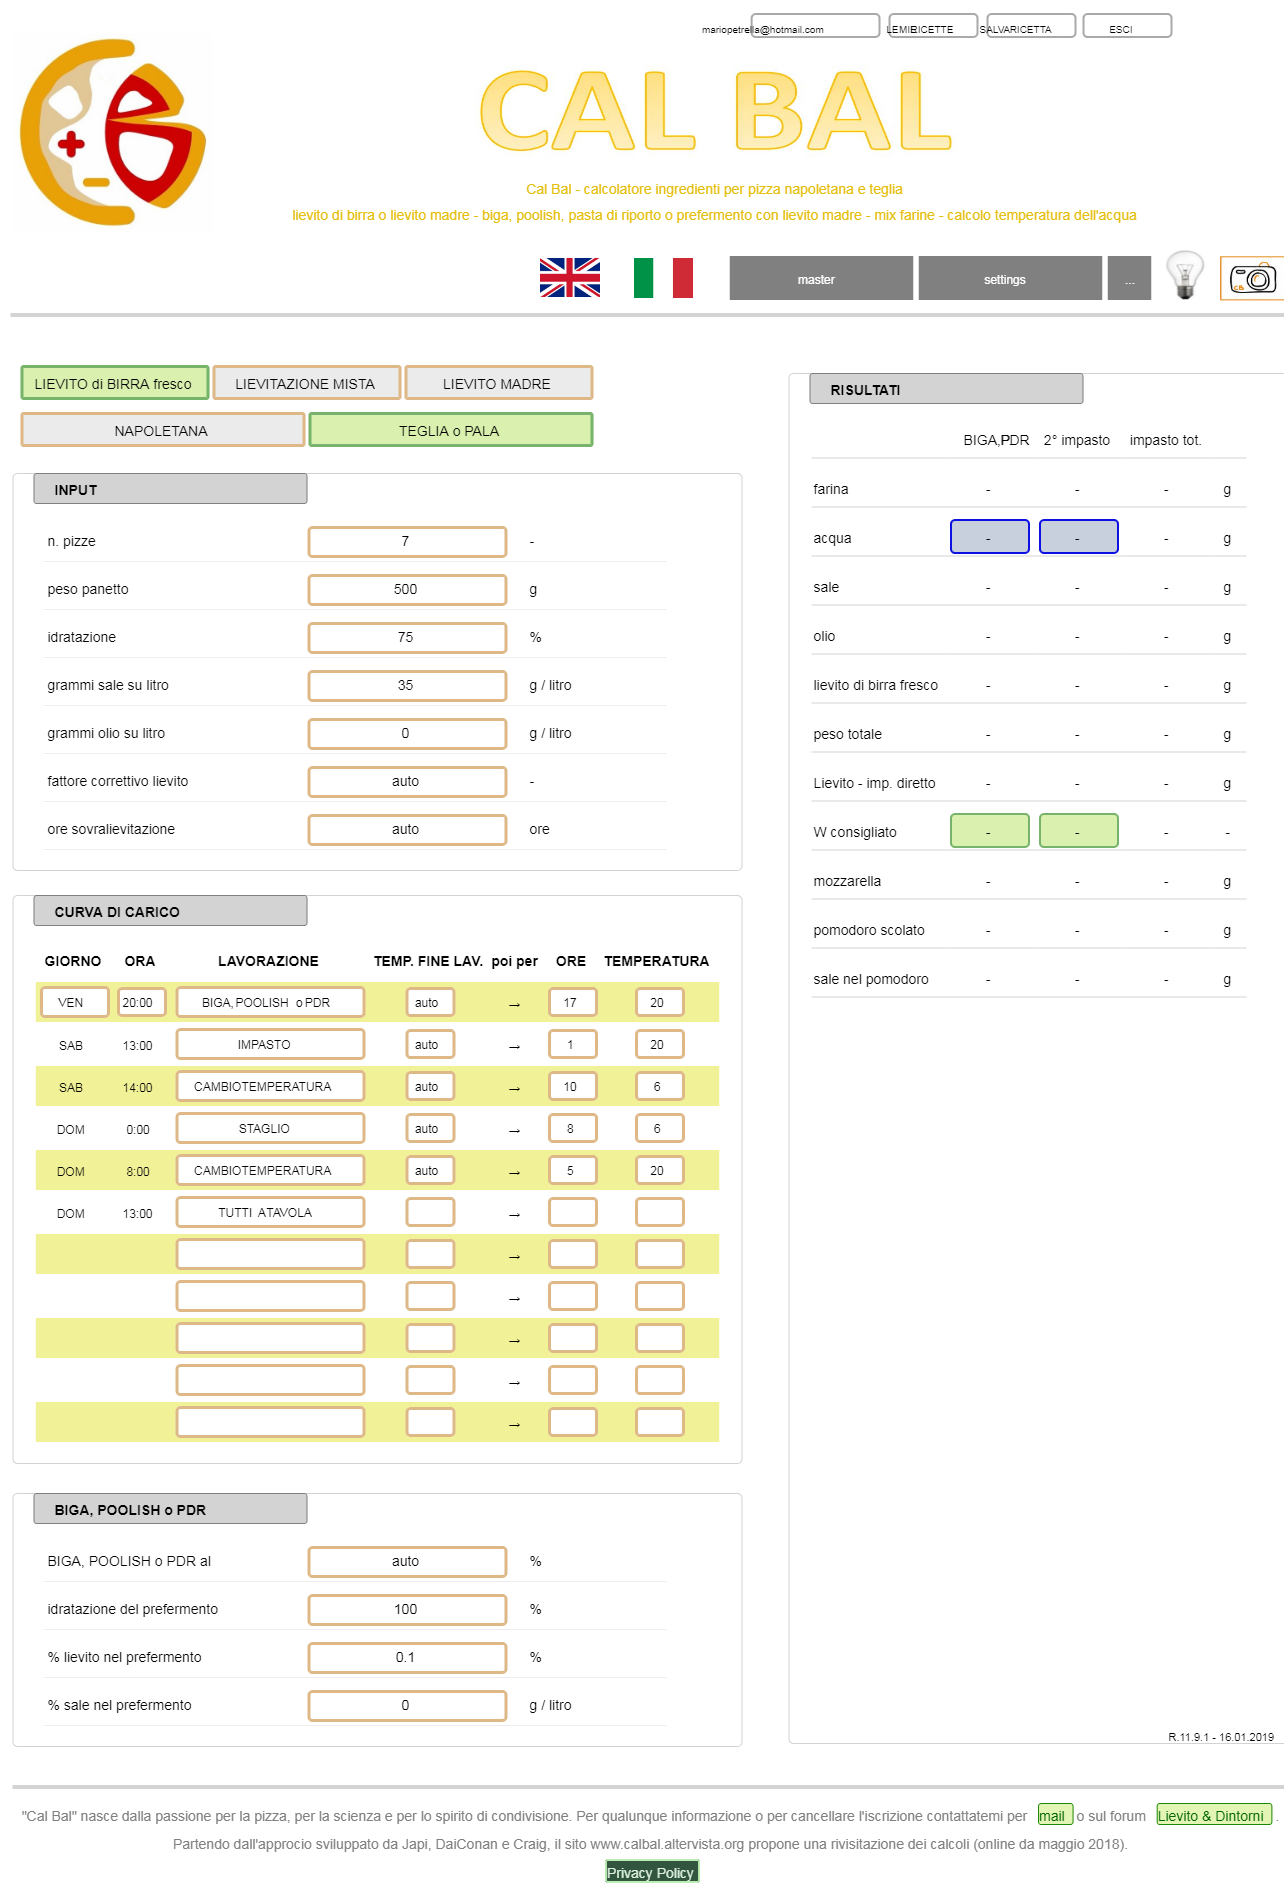
Task: Open 'Le mie ricette' button
Action: pos(932,26)
